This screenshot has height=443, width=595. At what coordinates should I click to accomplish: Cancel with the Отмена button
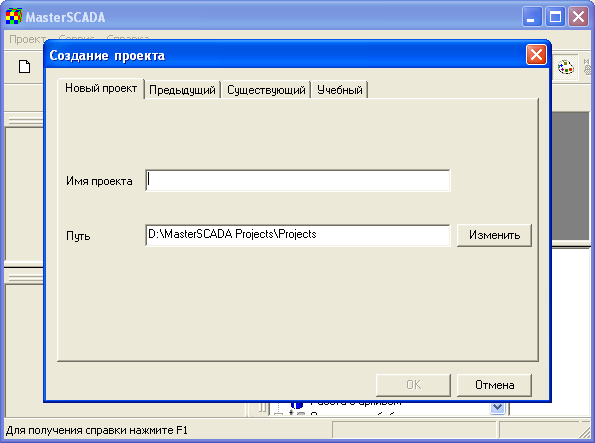click(x=494, y=385)
